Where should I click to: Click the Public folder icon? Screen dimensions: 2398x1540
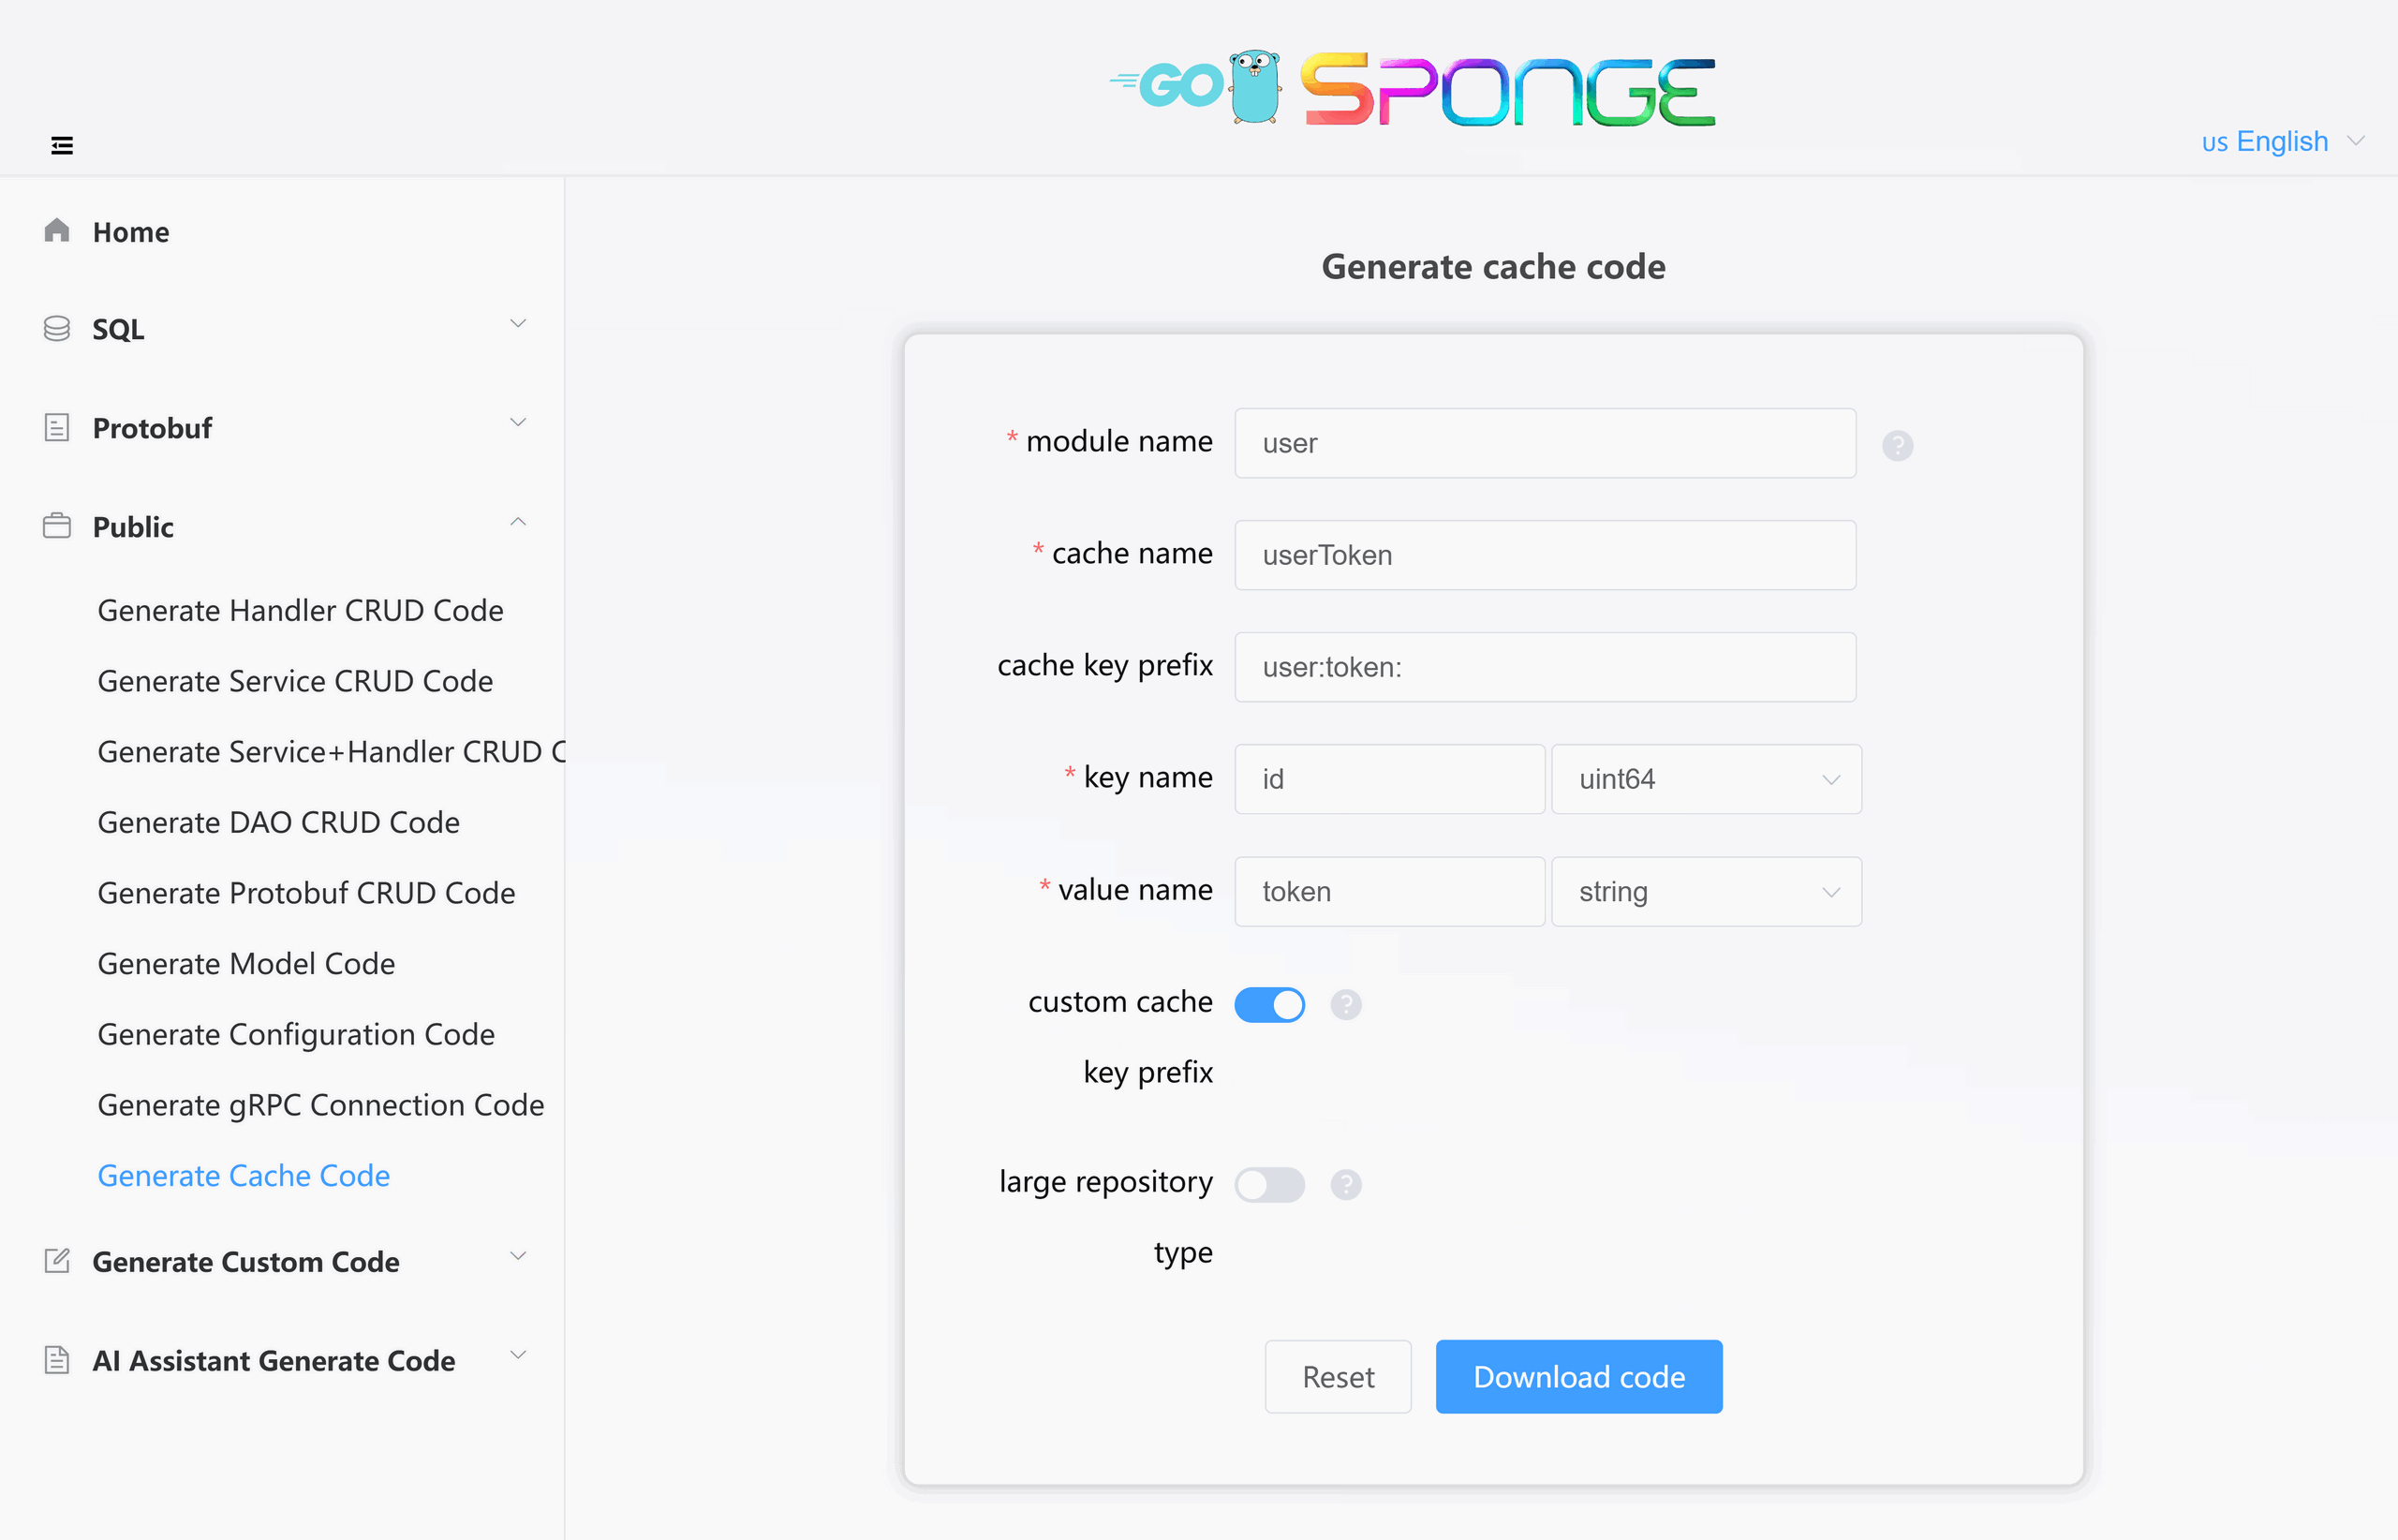tap(57, 526)
